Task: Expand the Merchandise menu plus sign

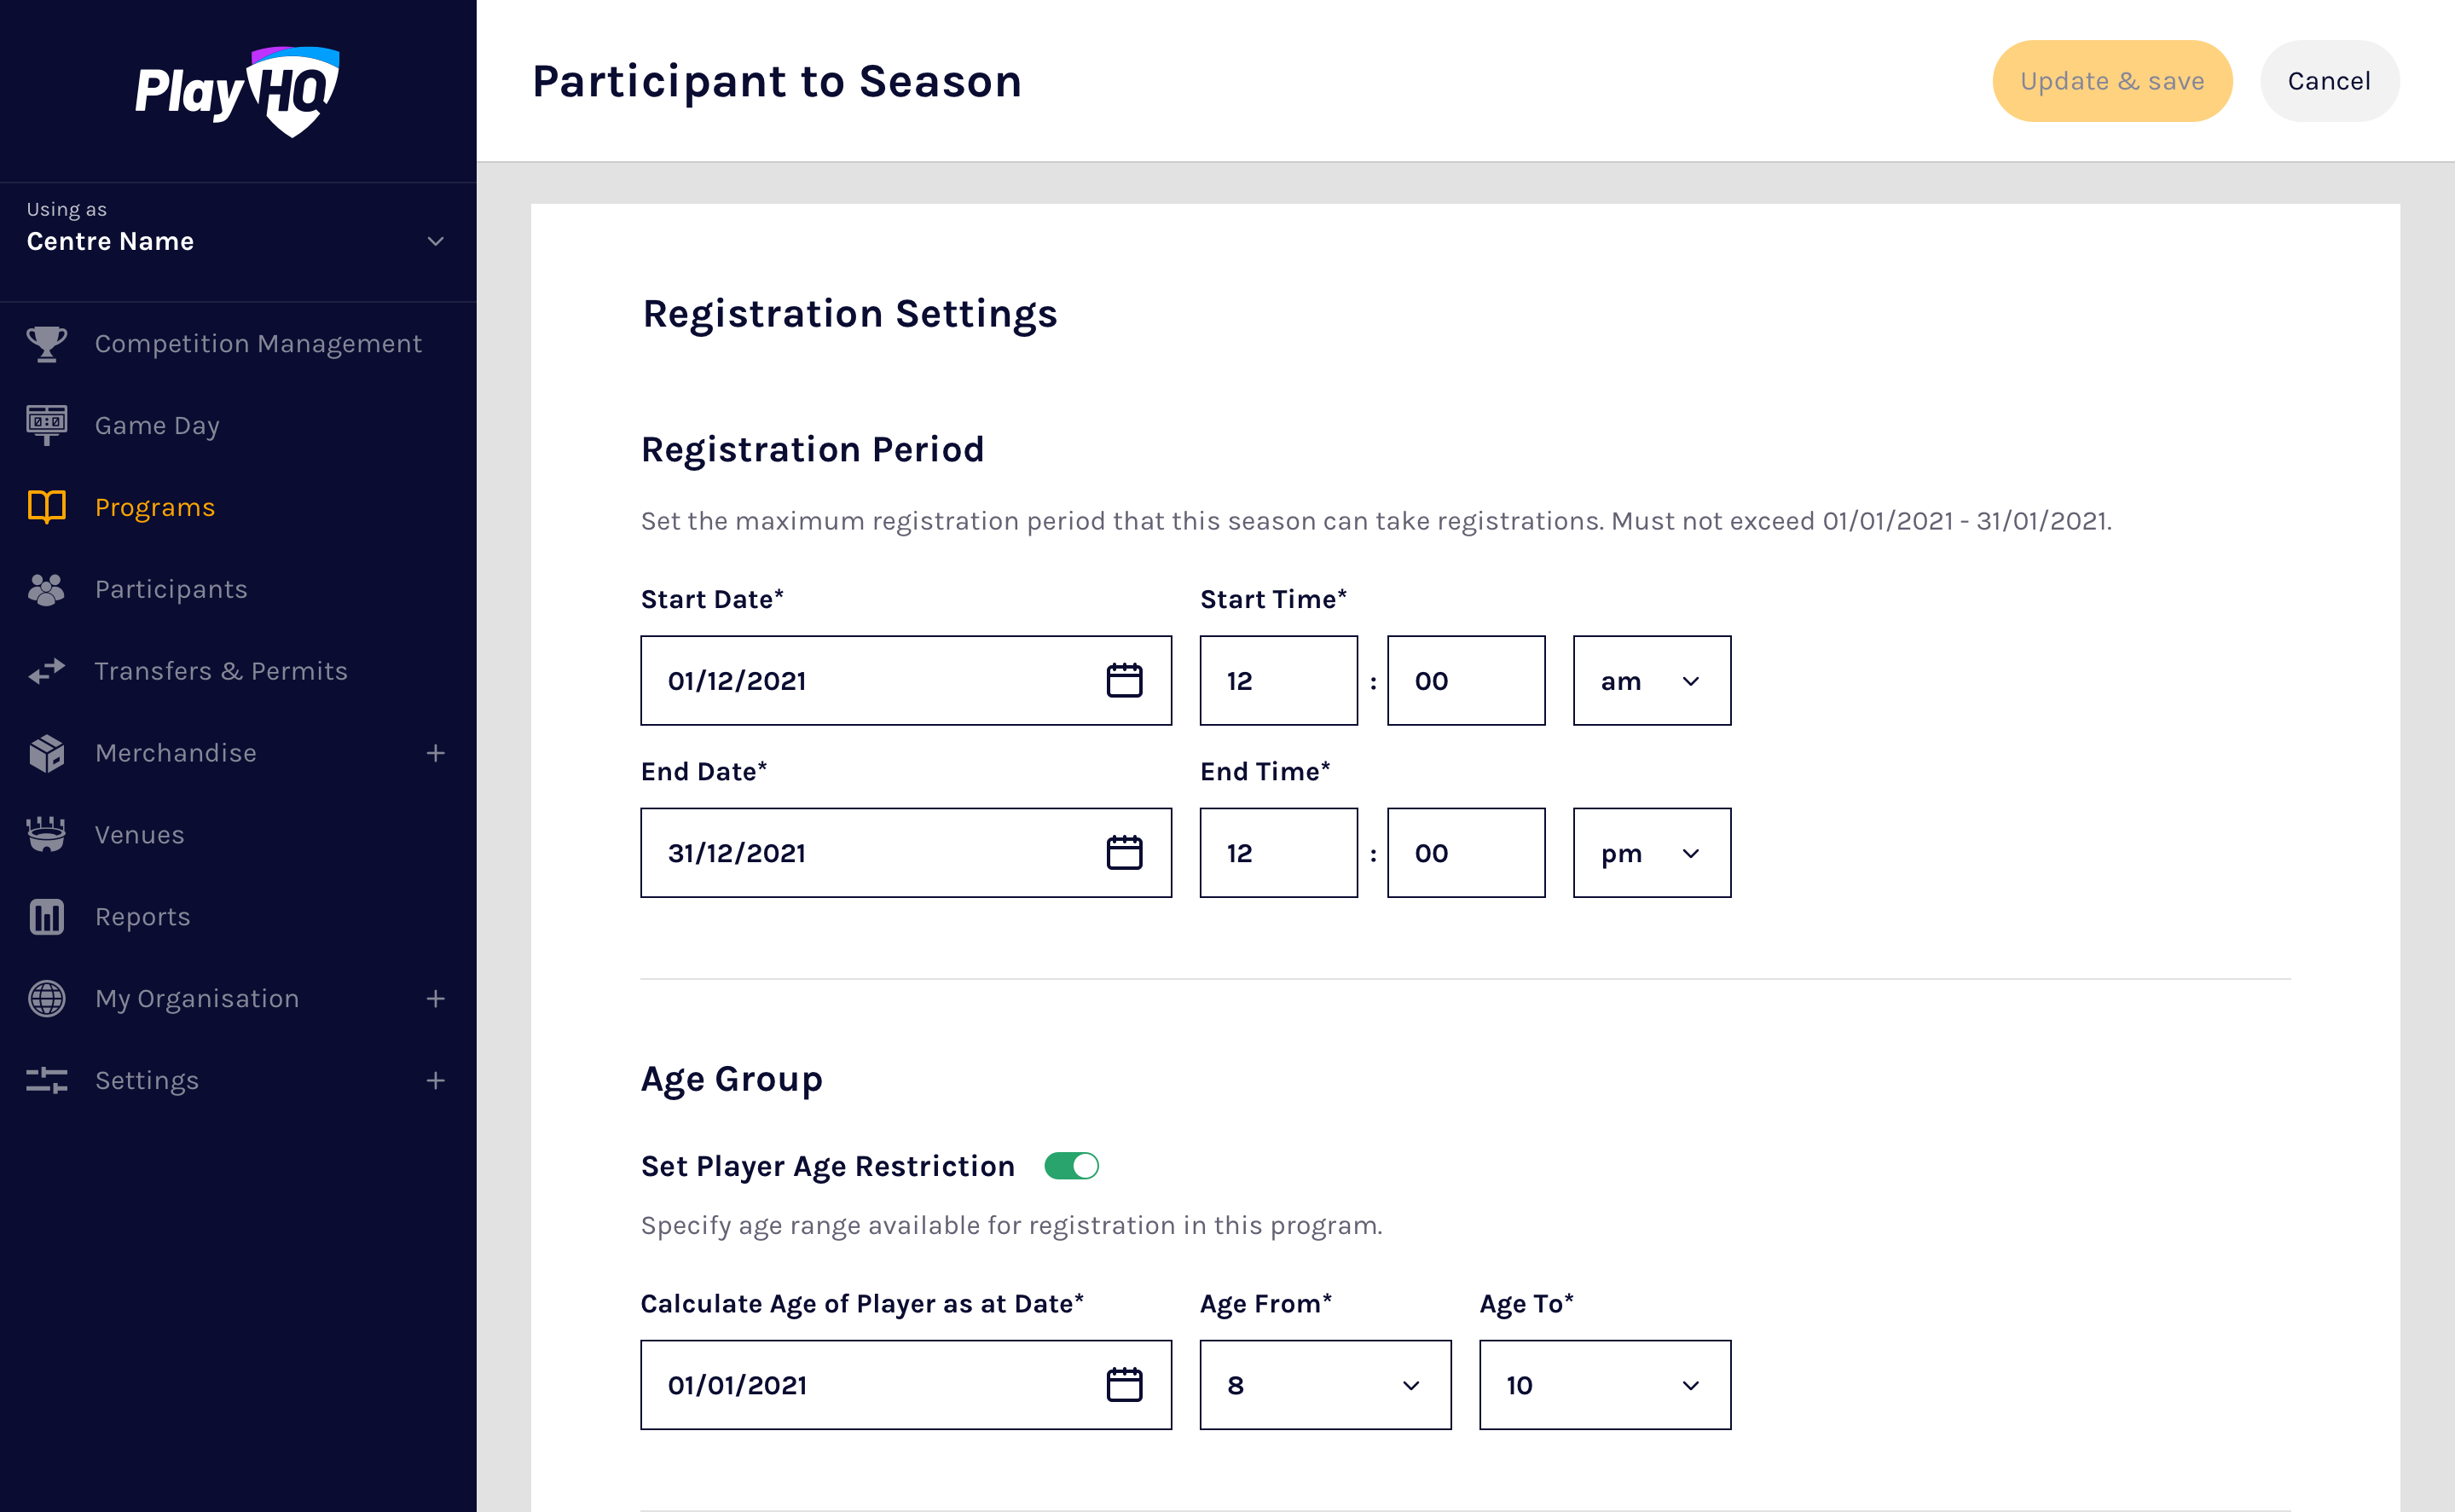Action: [x=435, y=753]
